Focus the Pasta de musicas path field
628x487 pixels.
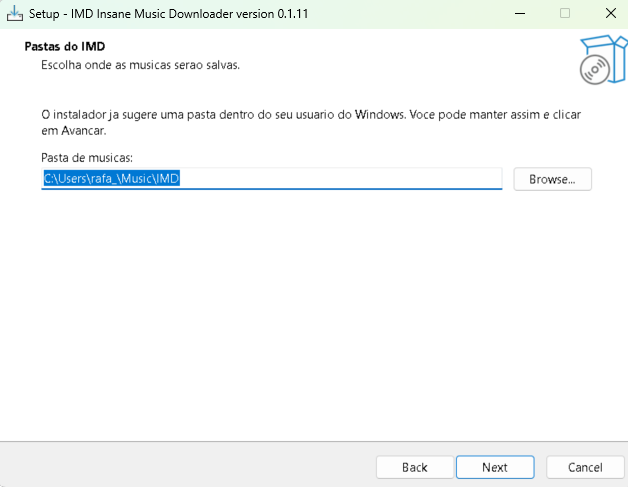coord(272,179)
